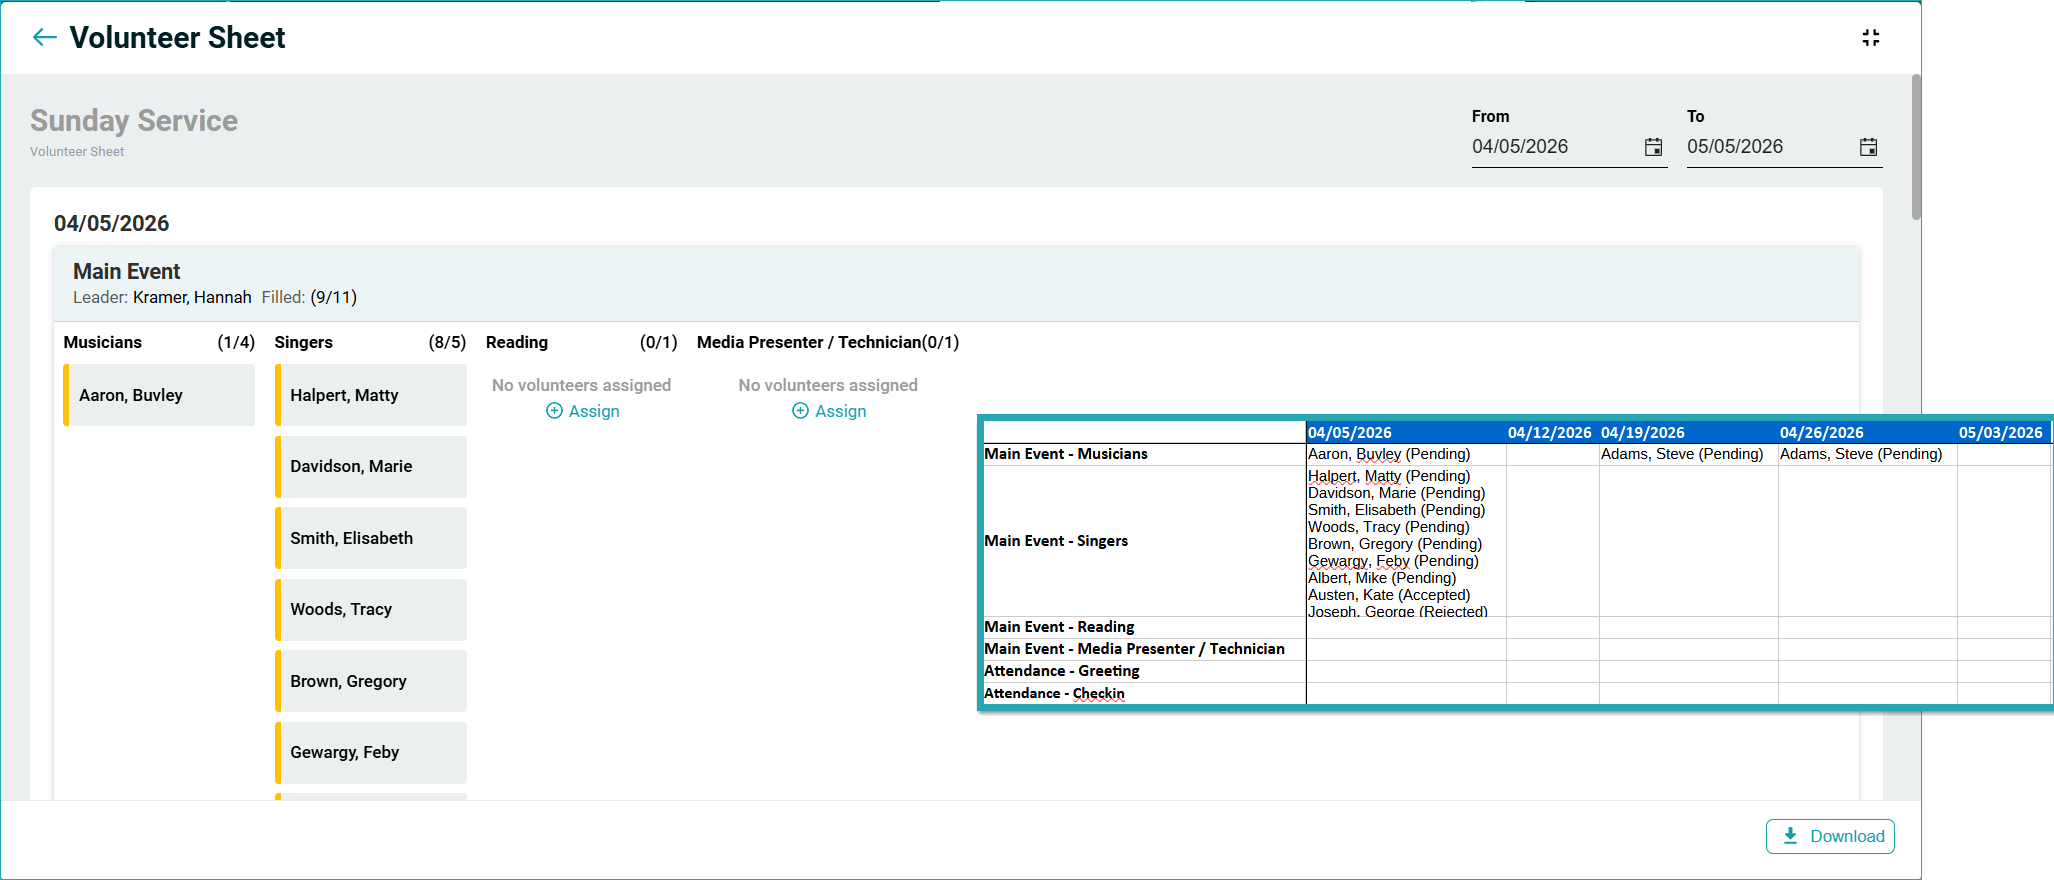This screenshot has height=880, width=2054.
Task: Select the Halpert, Matty singer card
Action: [x=371, y=395]
